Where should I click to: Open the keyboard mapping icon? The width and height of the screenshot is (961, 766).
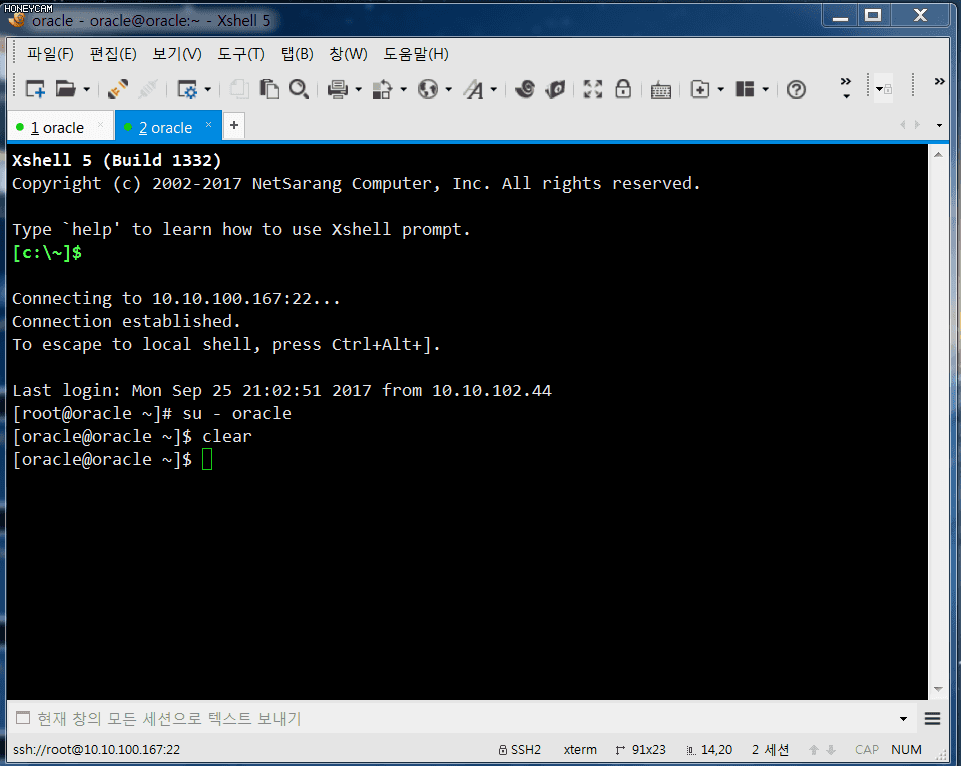coord(661,90)
